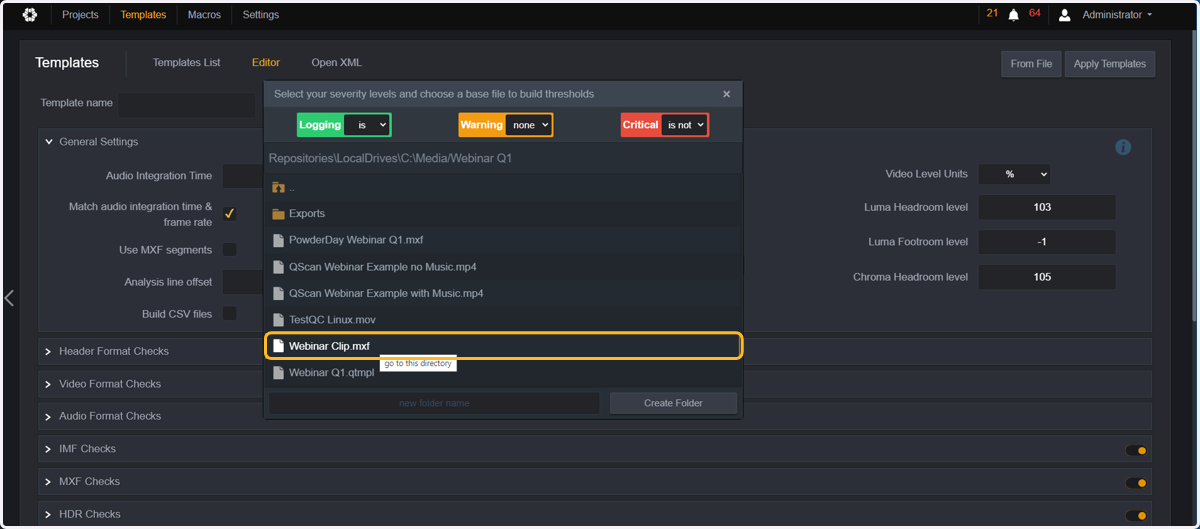Open the Exports folder
The width and height of the screenshot is (1200, 529).
click(x=307, y=213)
